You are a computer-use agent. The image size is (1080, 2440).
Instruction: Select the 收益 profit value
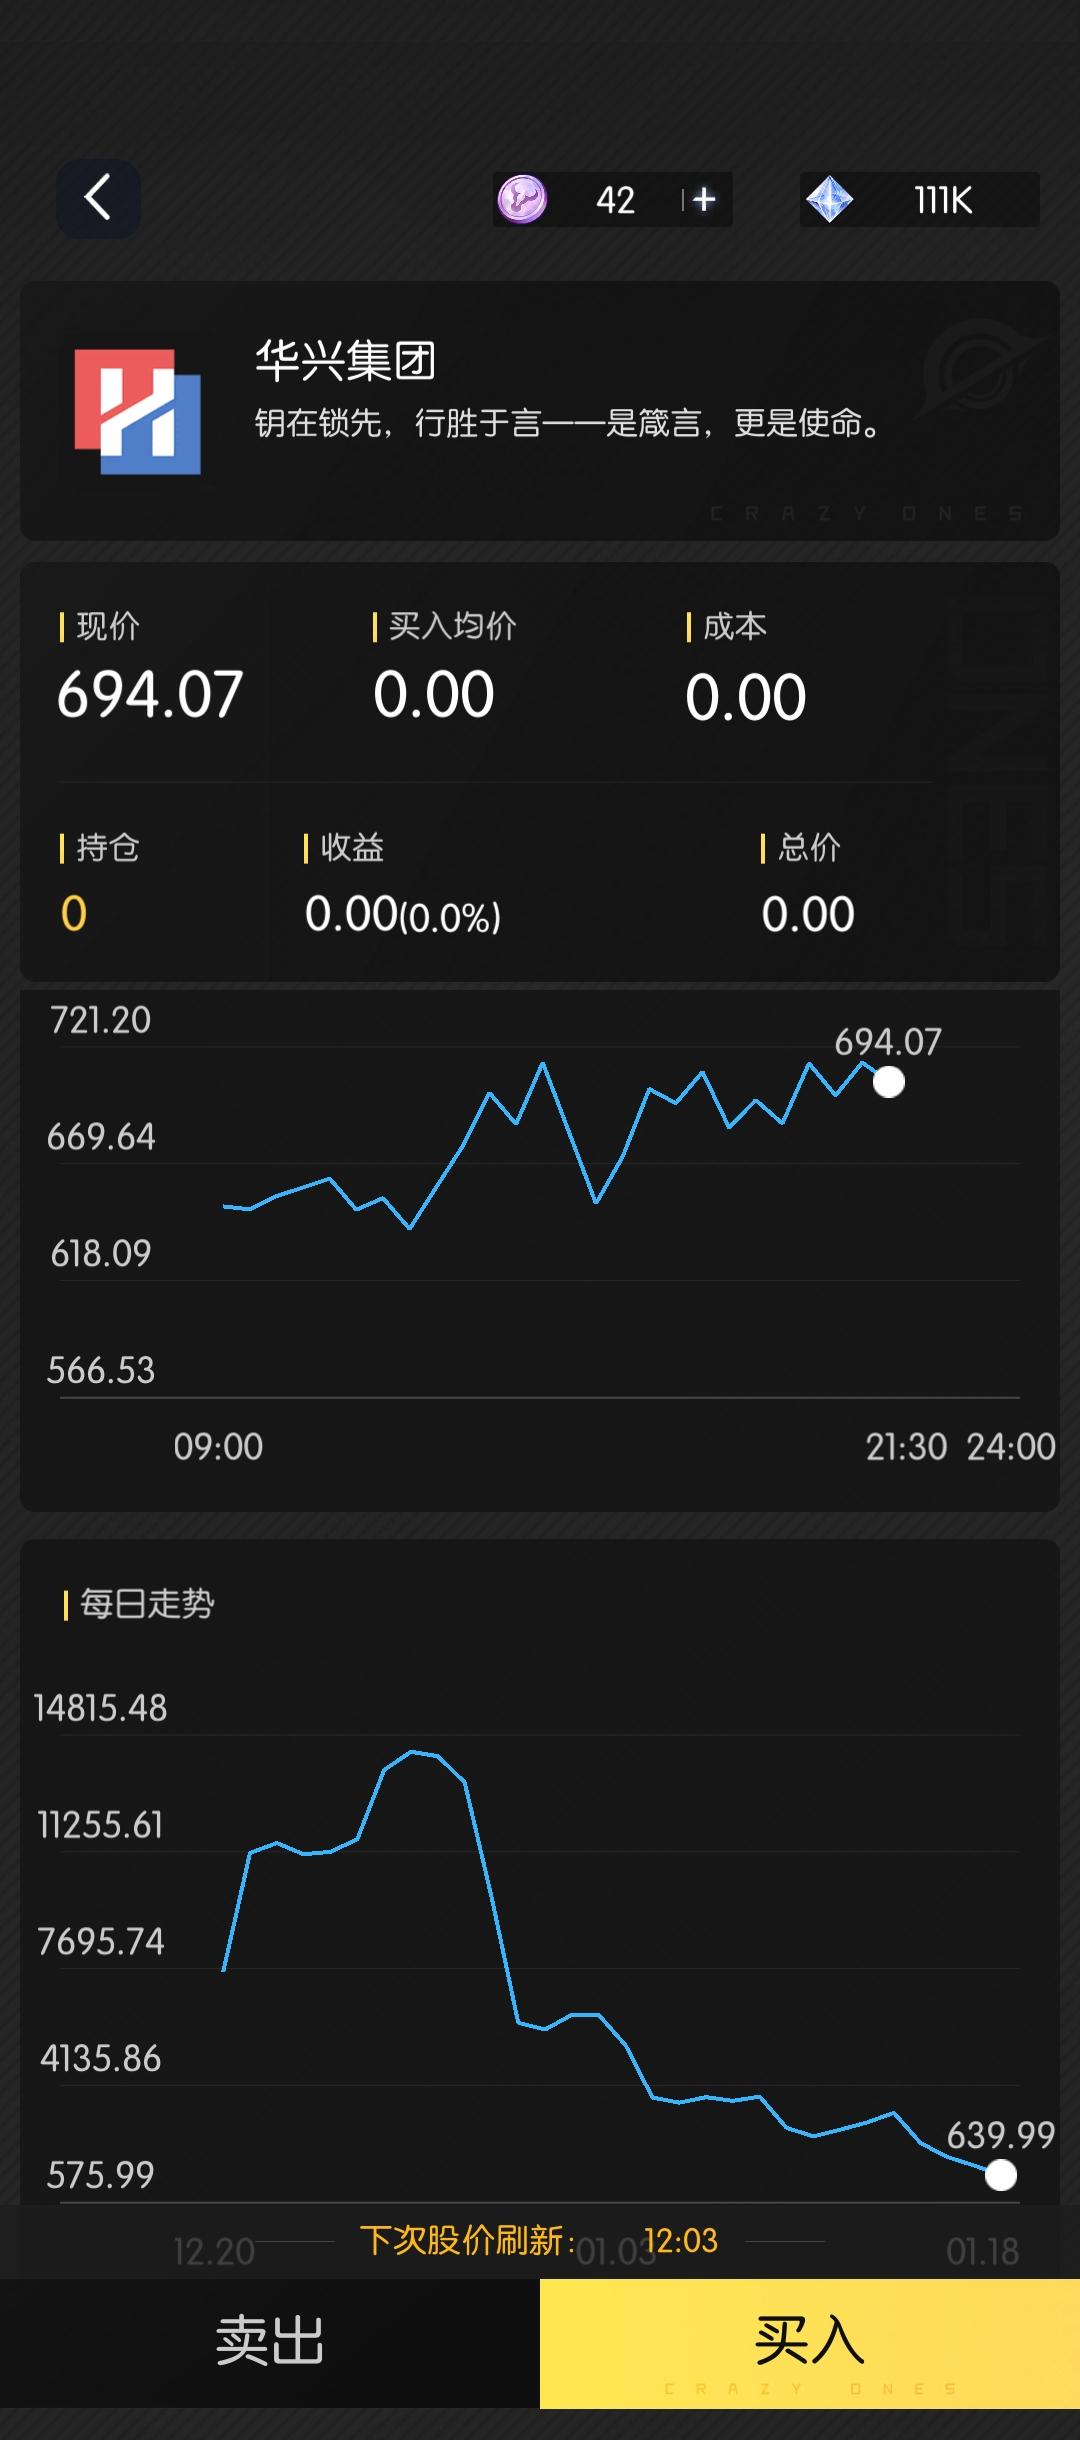tap(402, 915)
